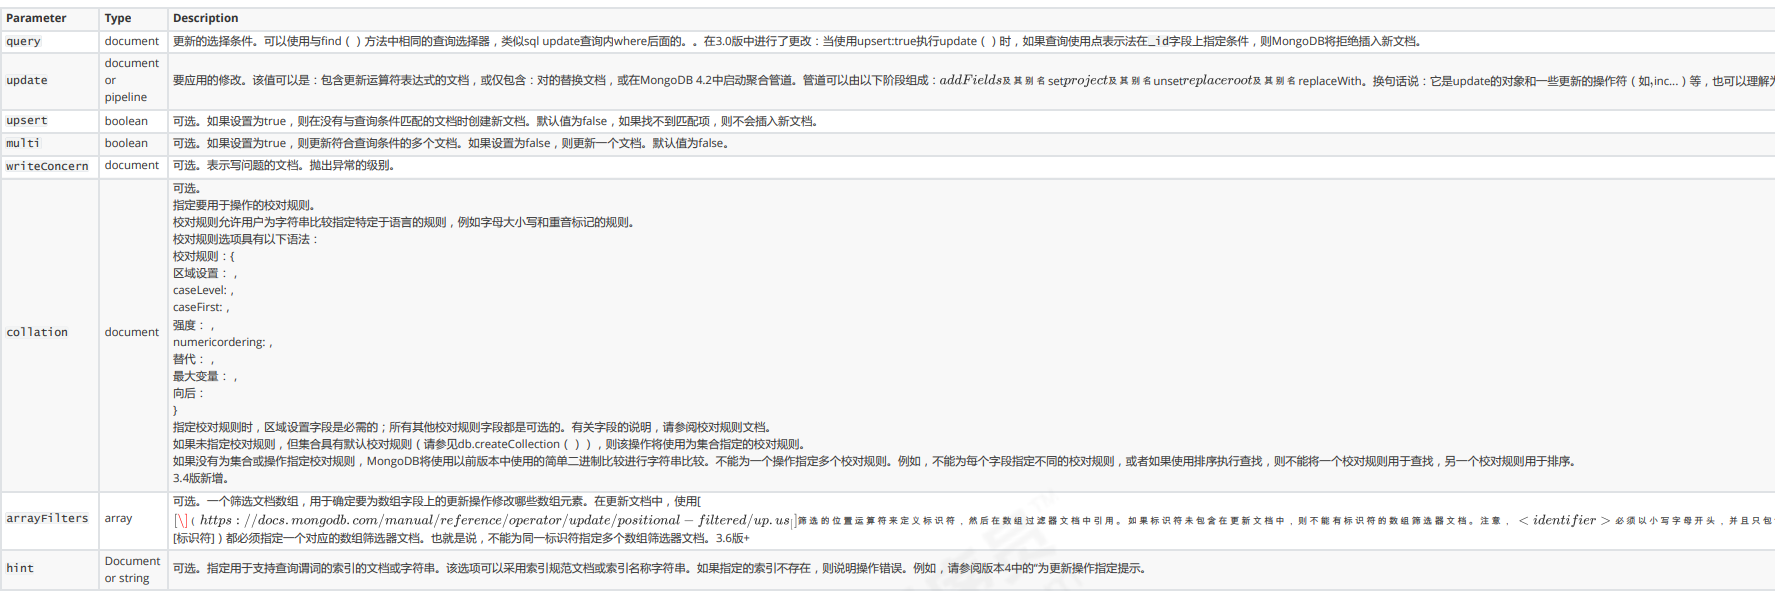Click the document type in the writeConcern row
This screenshot has width=1780, height=591.
click(x=132, y=165)
